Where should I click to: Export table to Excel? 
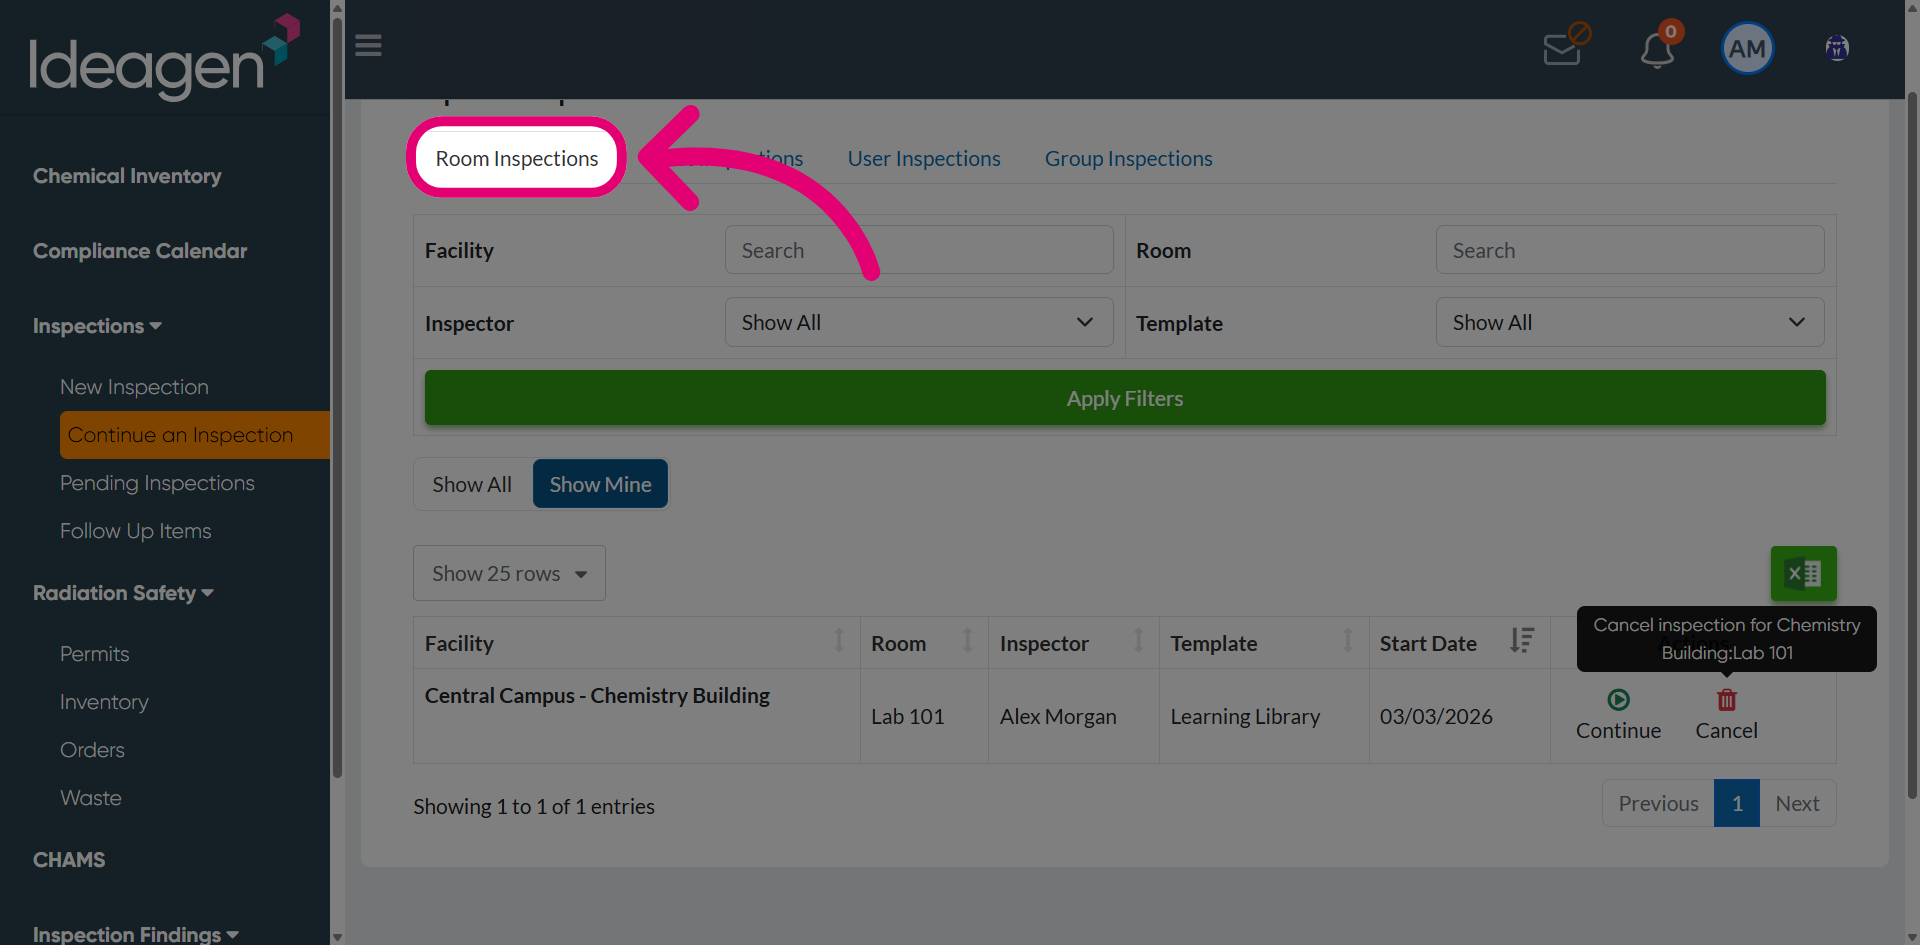pos(1803,574)
